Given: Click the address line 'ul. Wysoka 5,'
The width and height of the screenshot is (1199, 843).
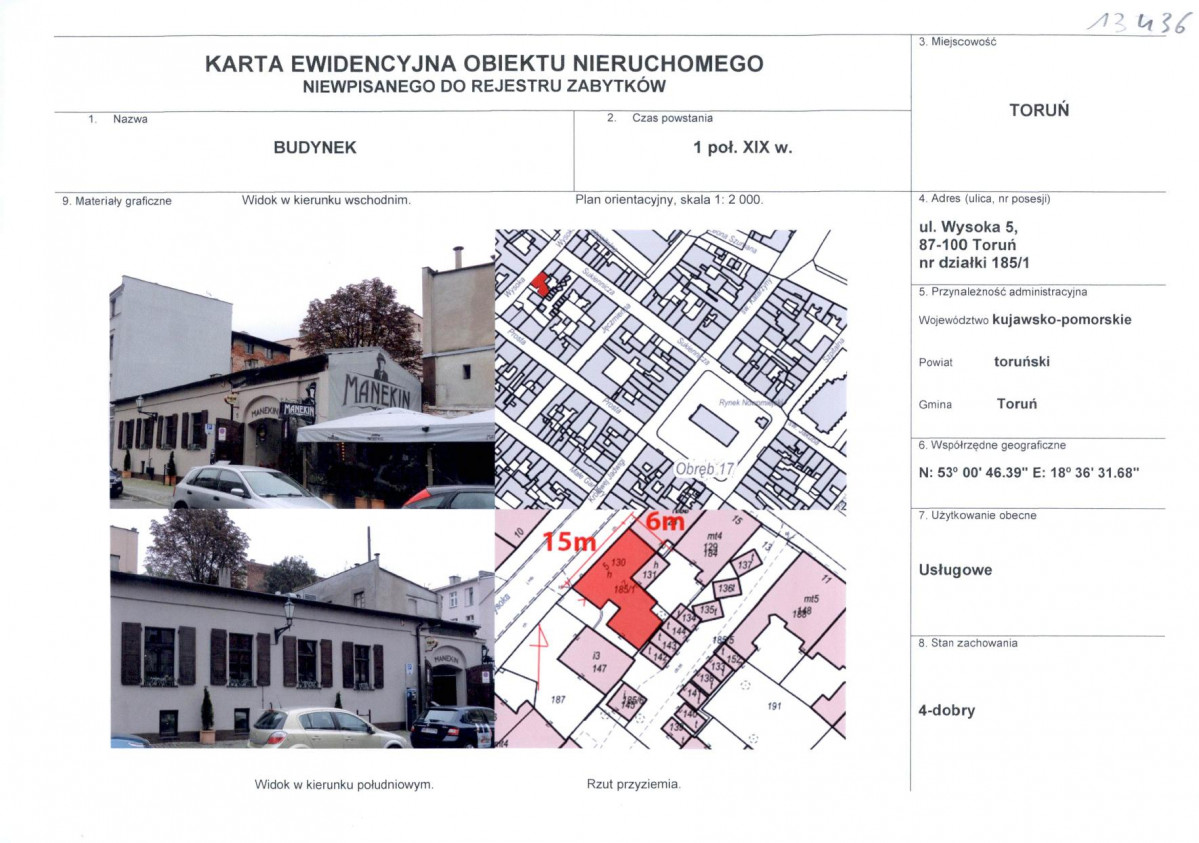Looking at the screenshot, I should [968, 227].
